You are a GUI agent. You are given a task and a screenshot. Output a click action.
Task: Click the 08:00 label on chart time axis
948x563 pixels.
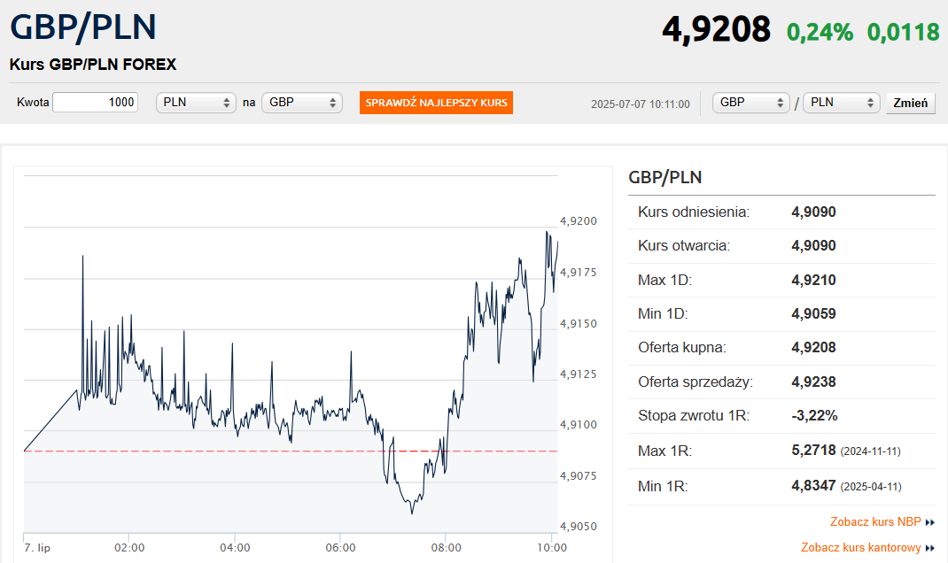click(446, 548)
